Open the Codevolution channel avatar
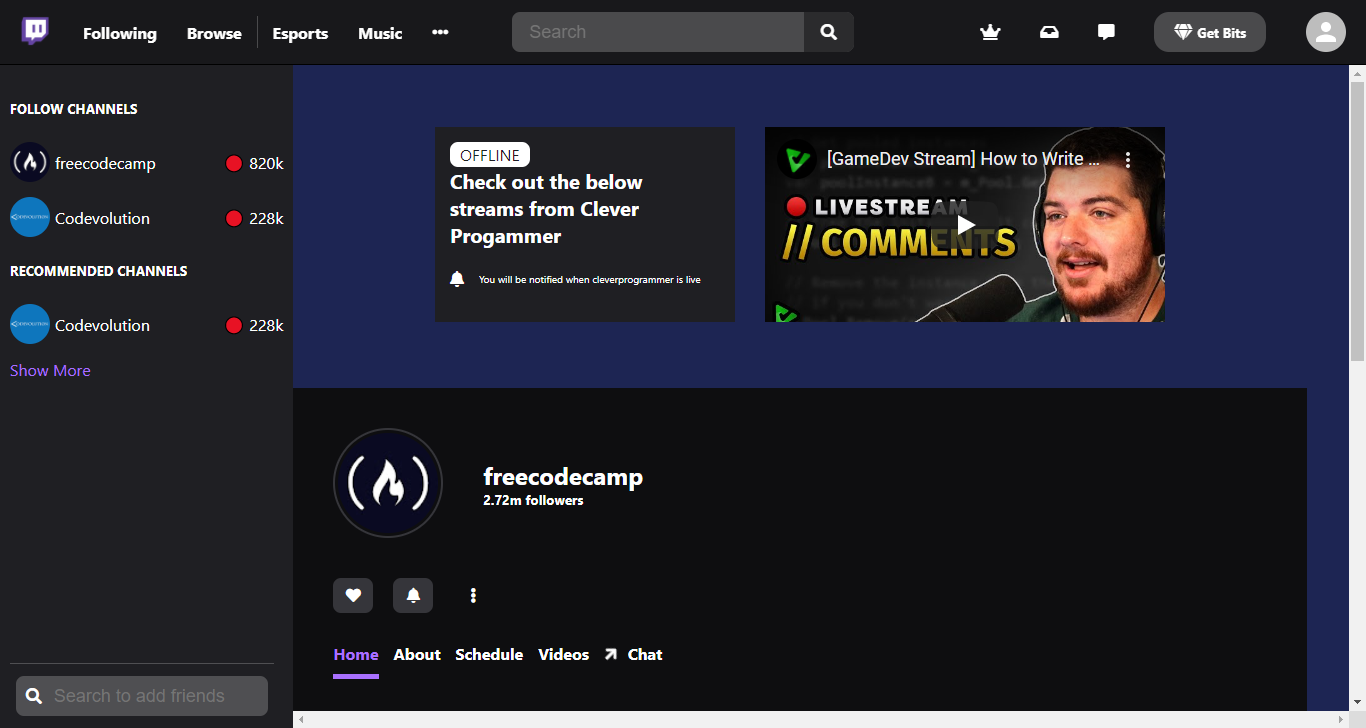 29,217
